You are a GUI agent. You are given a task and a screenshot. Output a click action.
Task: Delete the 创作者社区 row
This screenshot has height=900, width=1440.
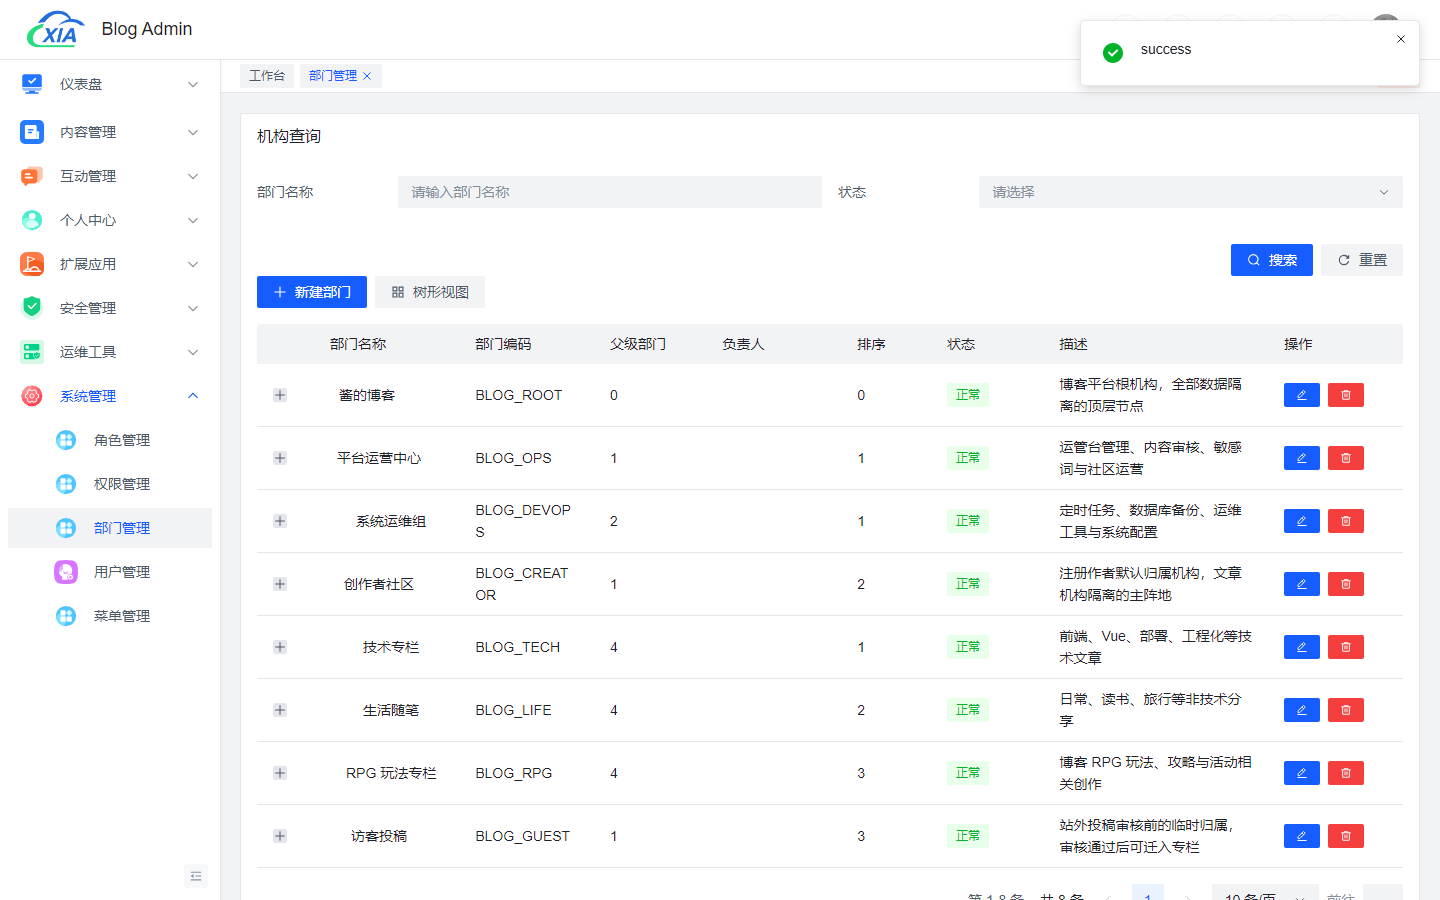coord(1346,584)
